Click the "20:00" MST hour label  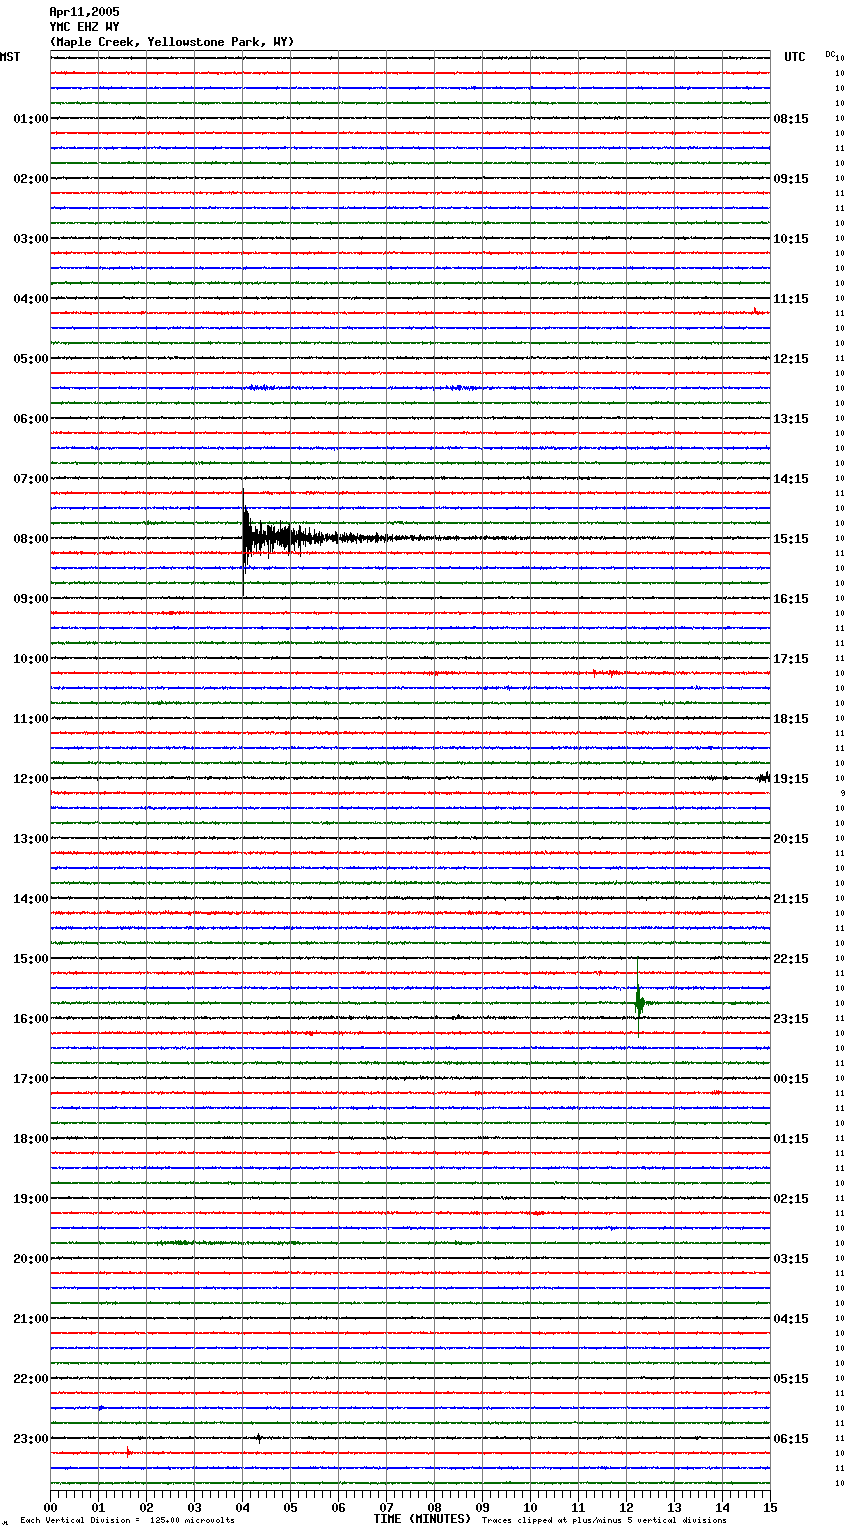pyautogui.click(x=31, y=1259)
